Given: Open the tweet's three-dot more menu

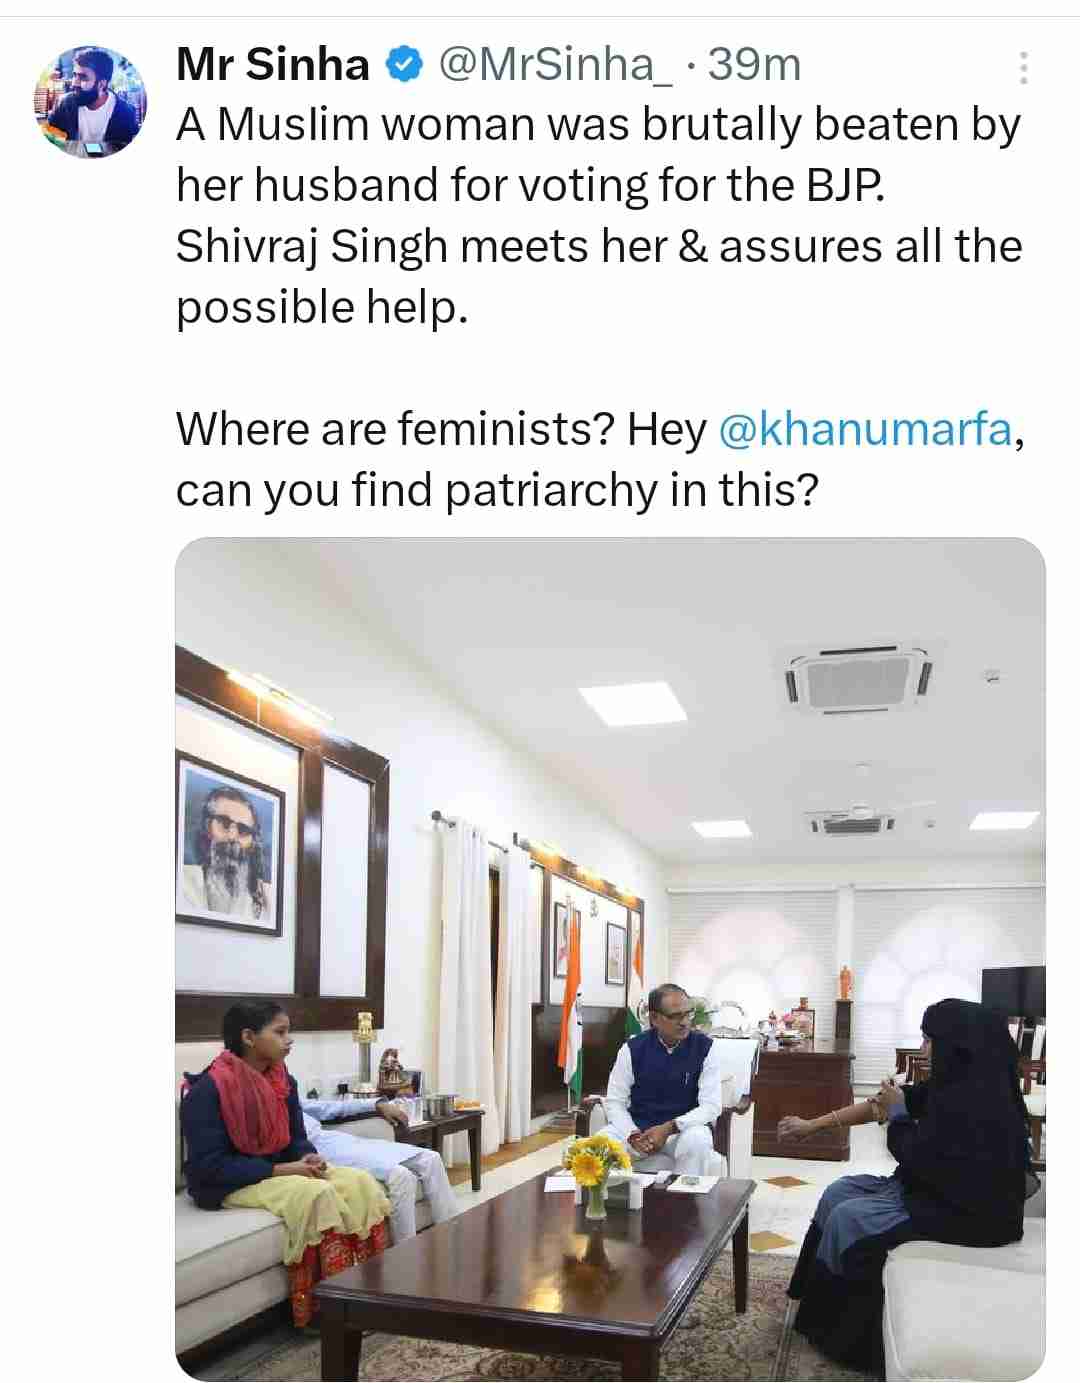Looking at the screenshot, I should 1022,67.
